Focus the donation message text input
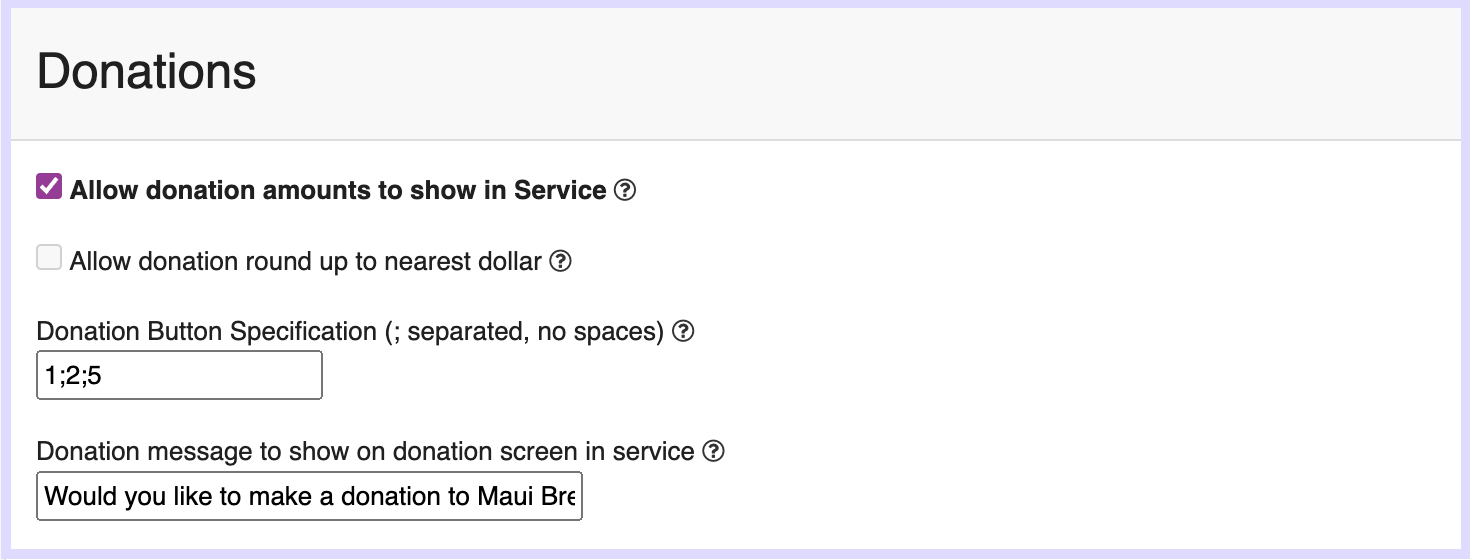The height and width of the screenshot is (560, 1470). pyautogui.click(x=309, y=496)
